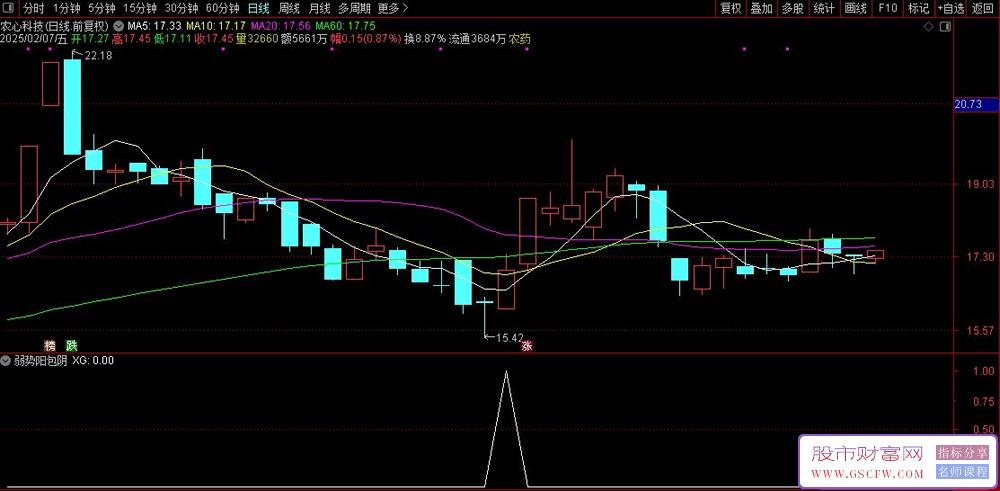Switch to 周线 weekly chart

[x=289, y=8]
